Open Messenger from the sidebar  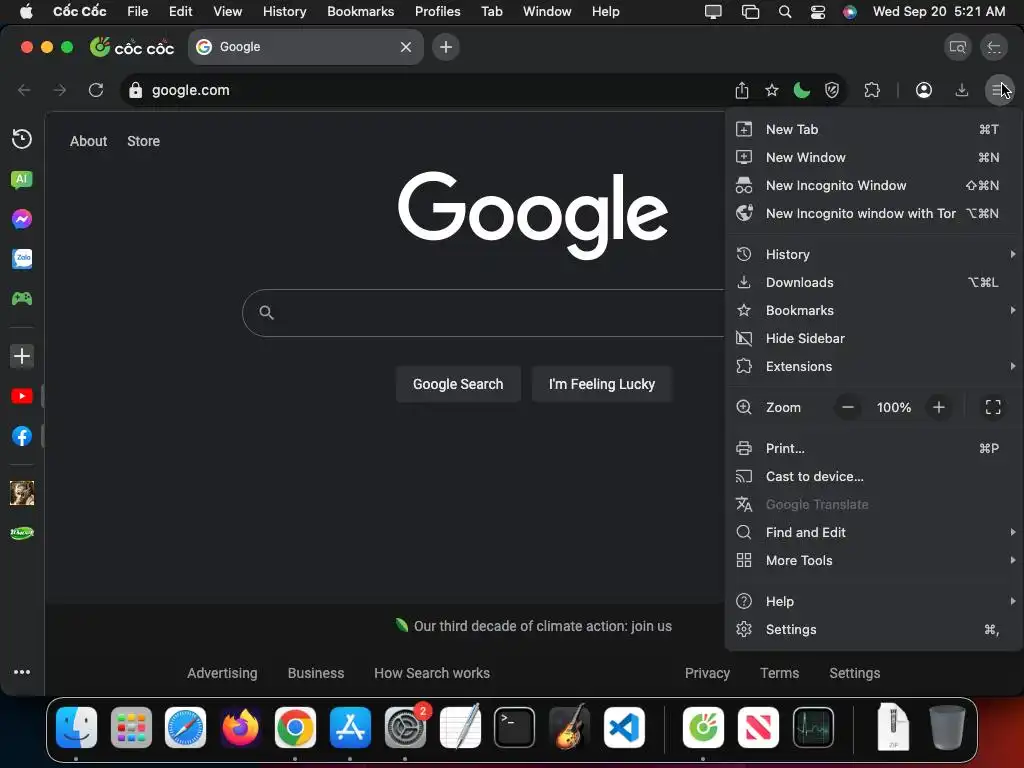pyautogui.click(x=22, y=219)
